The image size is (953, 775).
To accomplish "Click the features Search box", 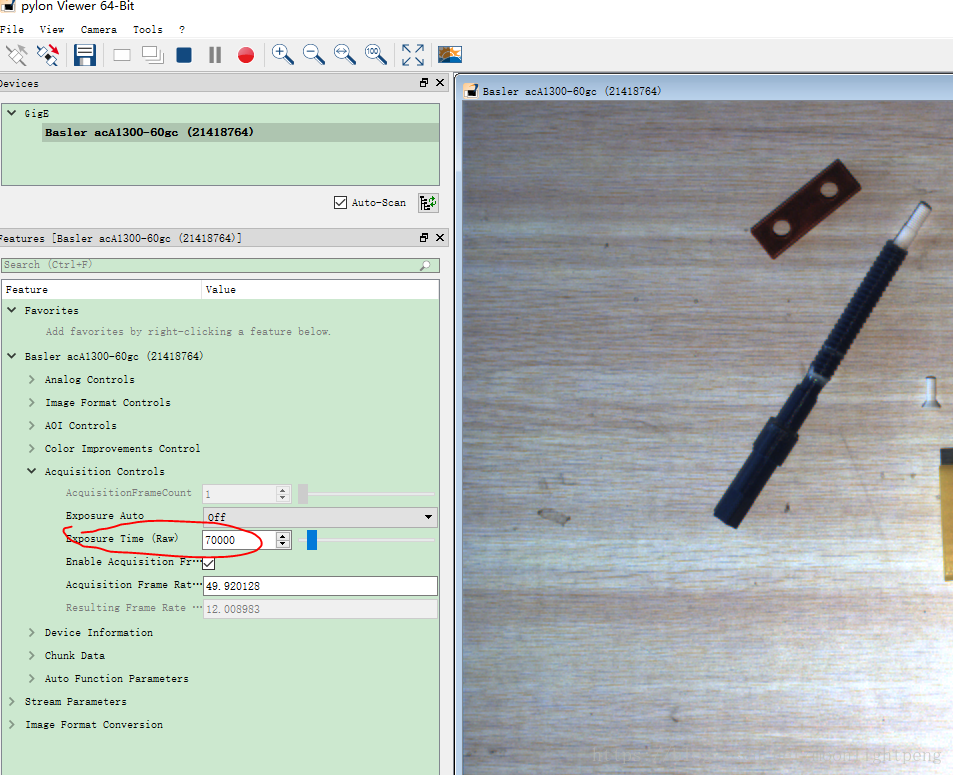I will click(220, 265).
